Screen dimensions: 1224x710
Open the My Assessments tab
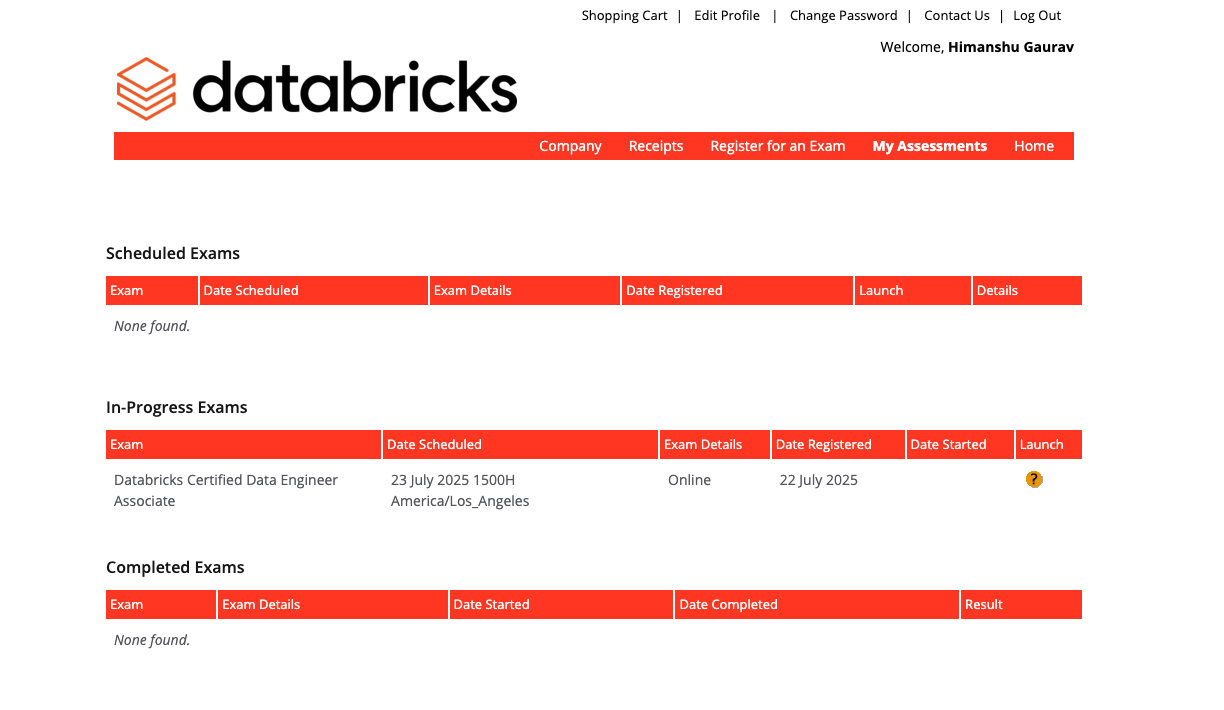click(929, 146)
